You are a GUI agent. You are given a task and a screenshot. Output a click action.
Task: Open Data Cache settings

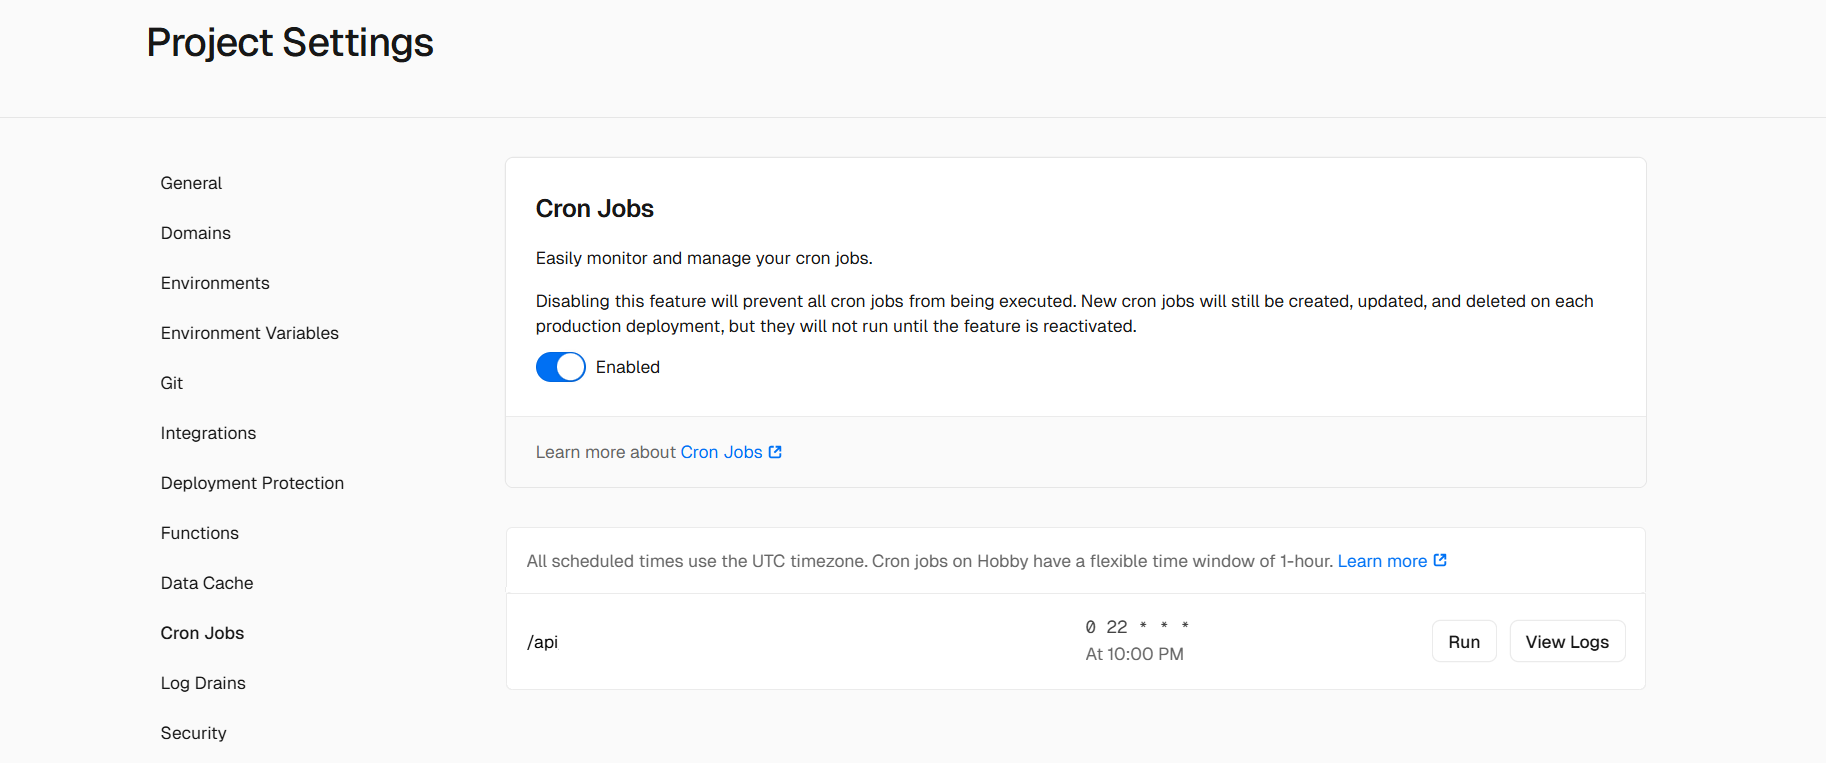click(207, 583)
